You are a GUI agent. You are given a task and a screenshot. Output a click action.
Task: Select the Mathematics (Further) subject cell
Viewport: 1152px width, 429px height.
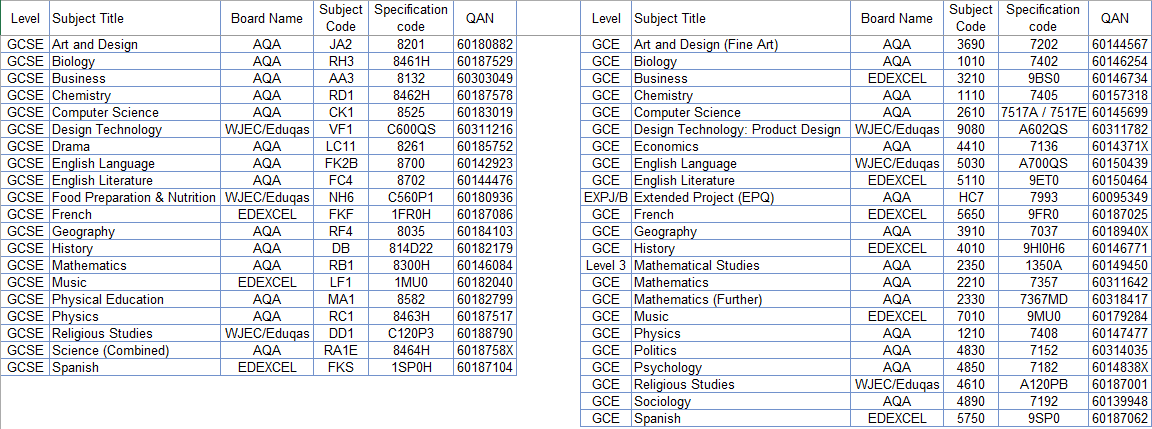(x=741, y=300)
